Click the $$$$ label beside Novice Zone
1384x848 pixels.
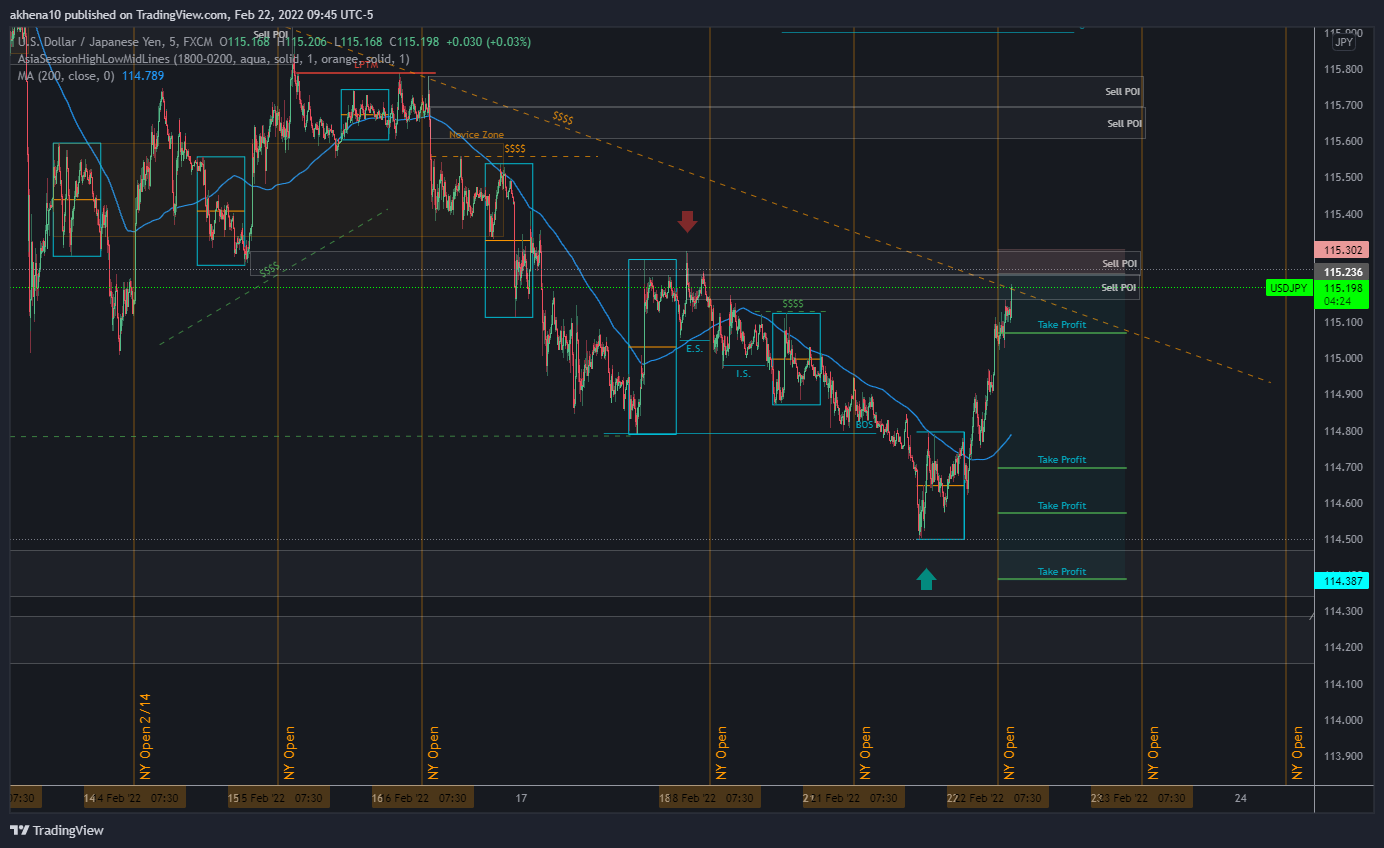(515, 149)
